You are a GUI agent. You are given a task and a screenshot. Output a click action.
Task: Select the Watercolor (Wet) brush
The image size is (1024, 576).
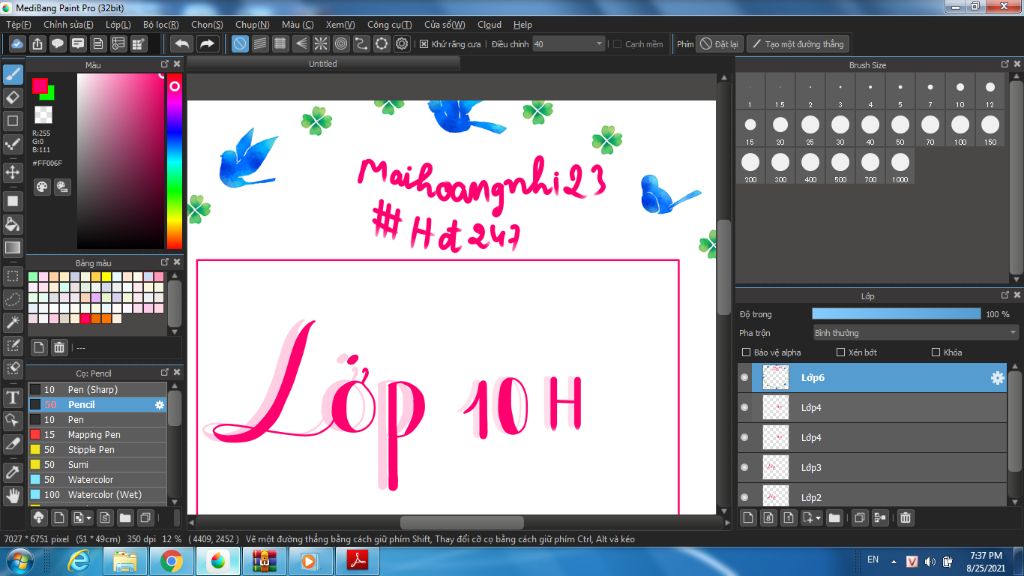coord(97,494)
